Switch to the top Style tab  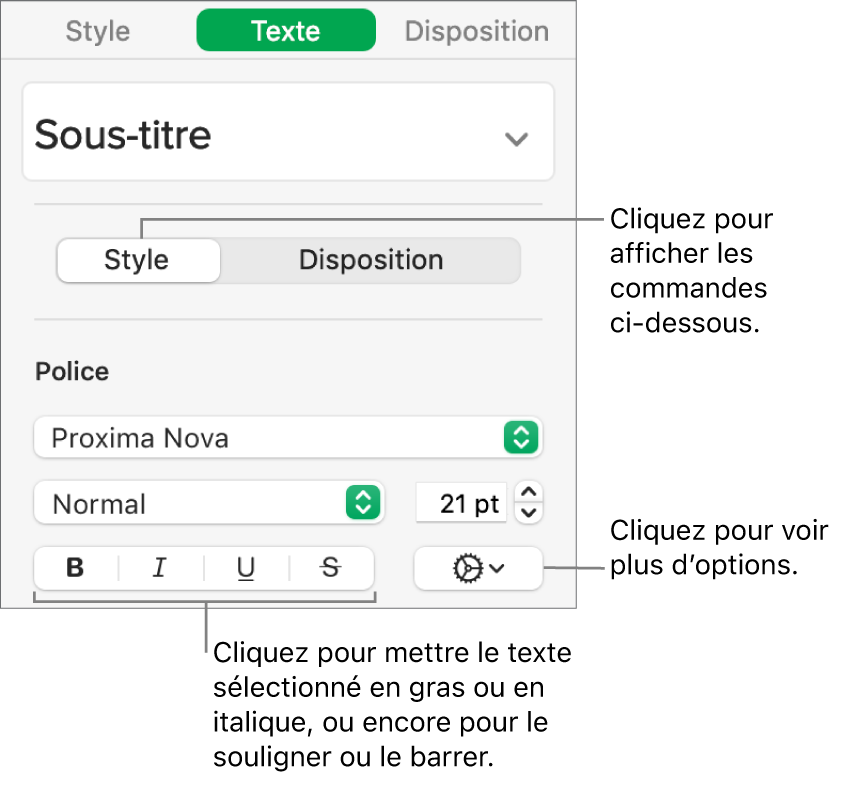click(98, 31)
